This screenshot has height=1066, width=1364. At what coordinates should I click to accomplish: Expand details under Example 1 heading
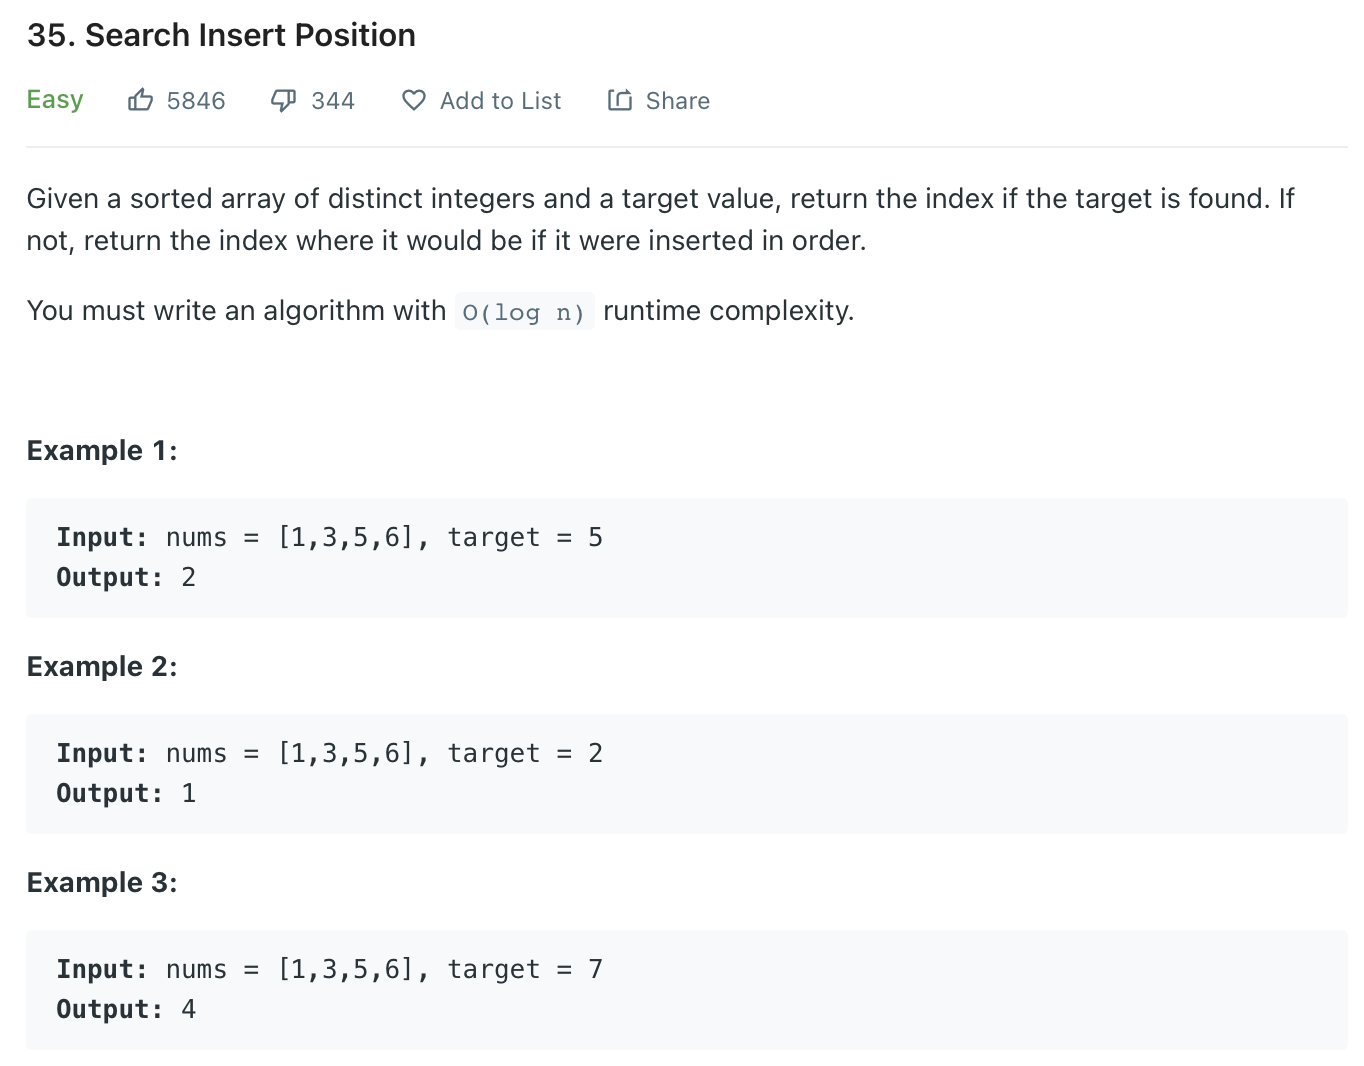coord(101,450)
